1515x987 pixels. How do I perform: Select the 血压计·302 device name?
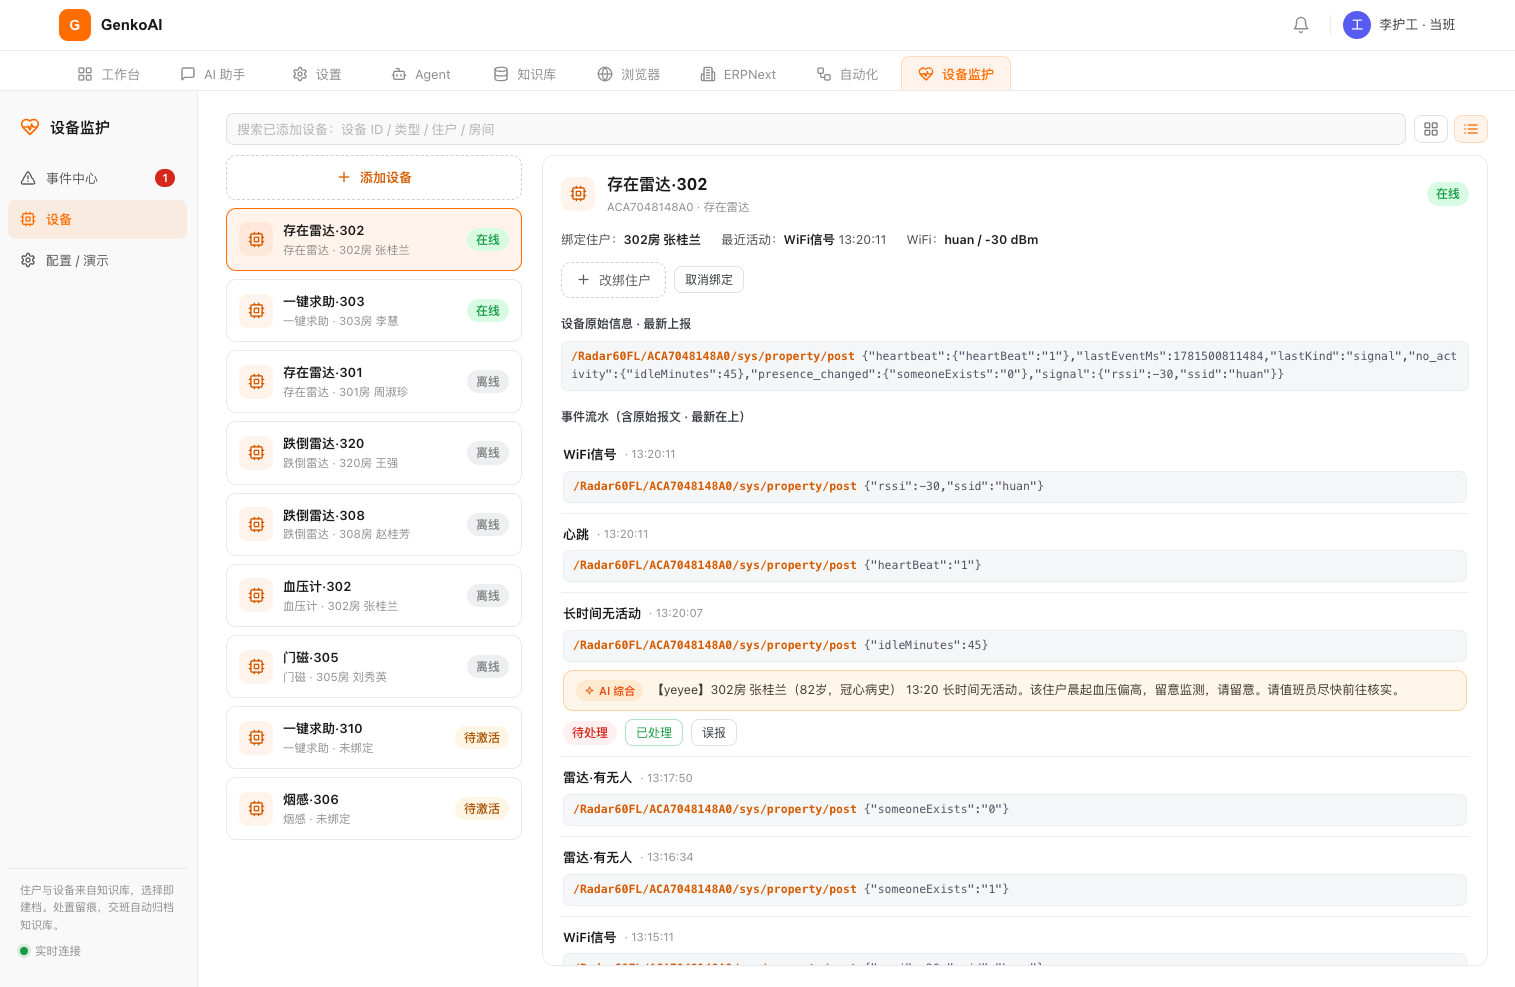pyautogui.click(x=317, y=587)
